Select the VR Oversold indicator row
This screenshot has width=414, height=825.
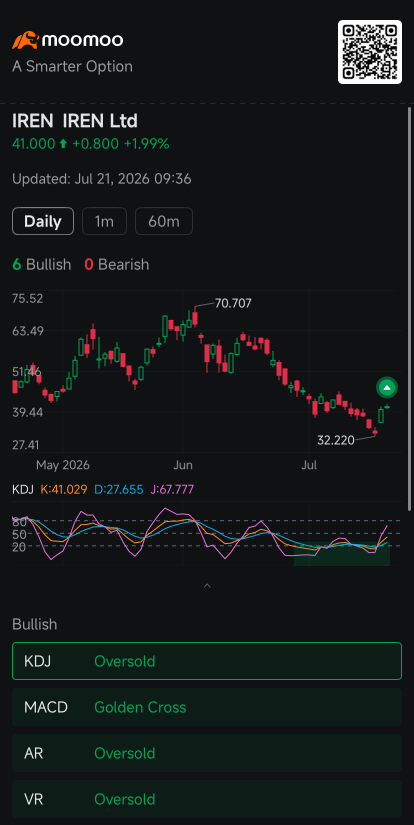click(207, 799)
